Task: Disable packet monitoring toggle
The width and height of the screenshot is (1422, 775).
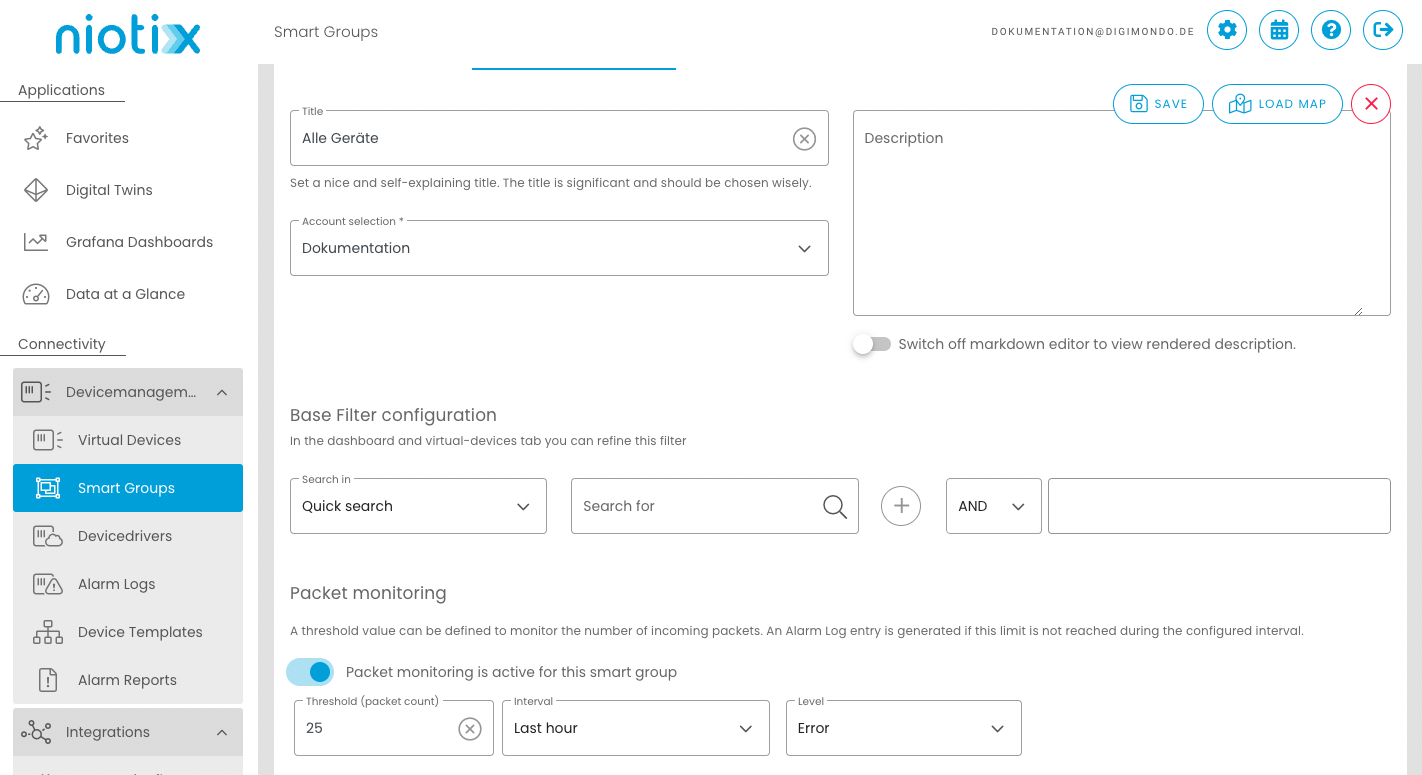Action: [x=310, y=672]
